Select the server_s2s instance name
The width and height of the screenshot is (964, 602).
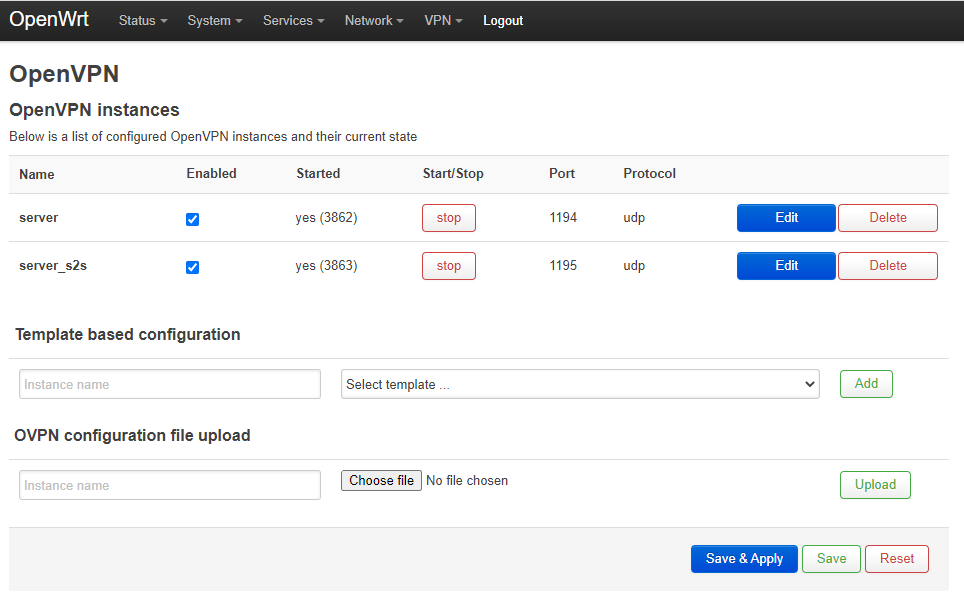click(x=53, y=266)
